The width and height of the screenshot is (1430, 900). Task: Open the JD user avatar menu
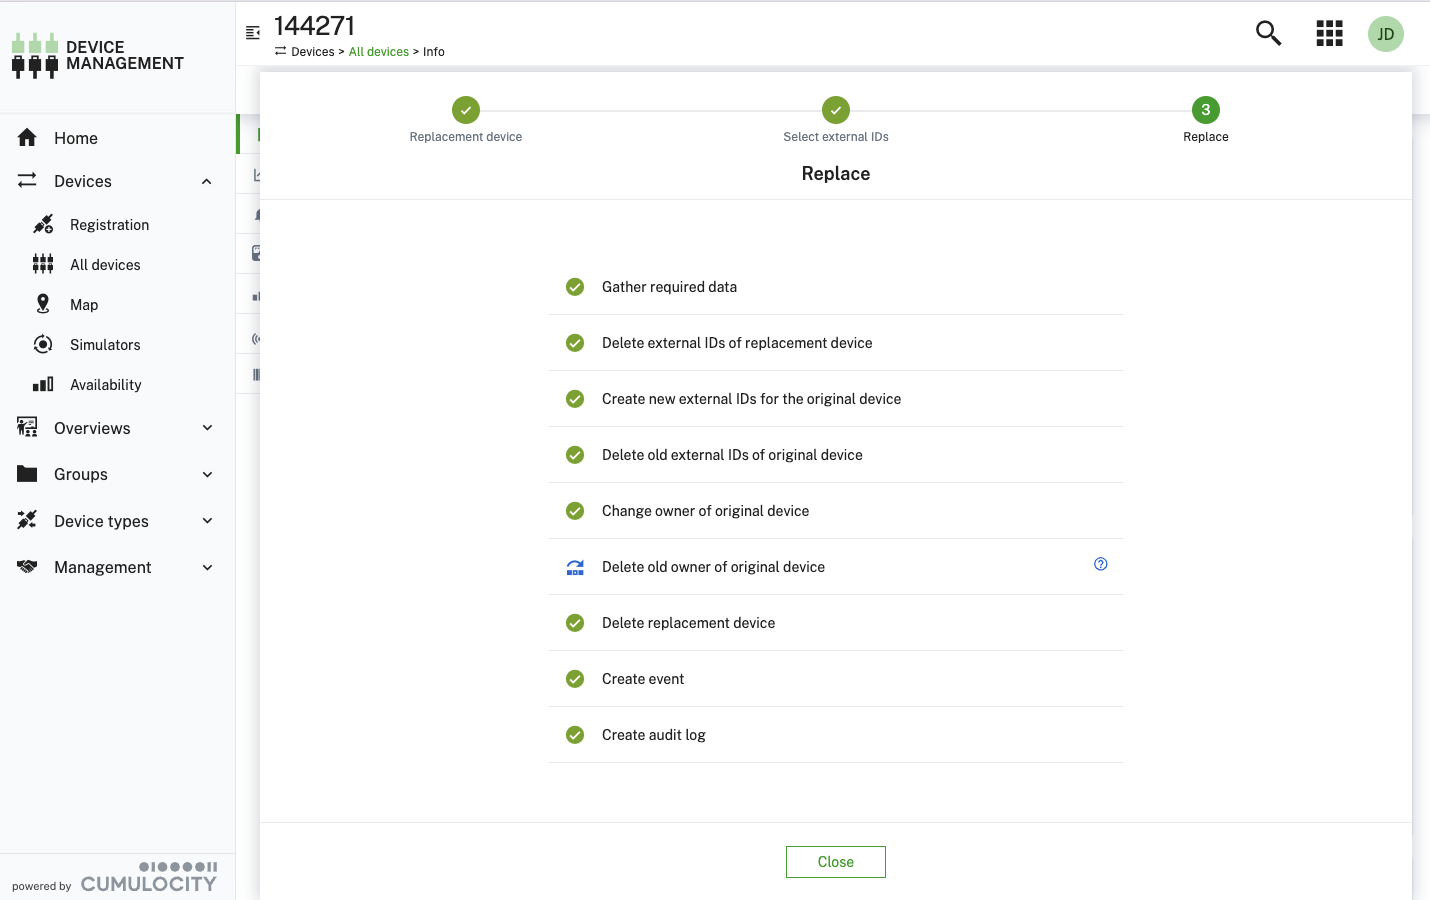[1386, 33]
